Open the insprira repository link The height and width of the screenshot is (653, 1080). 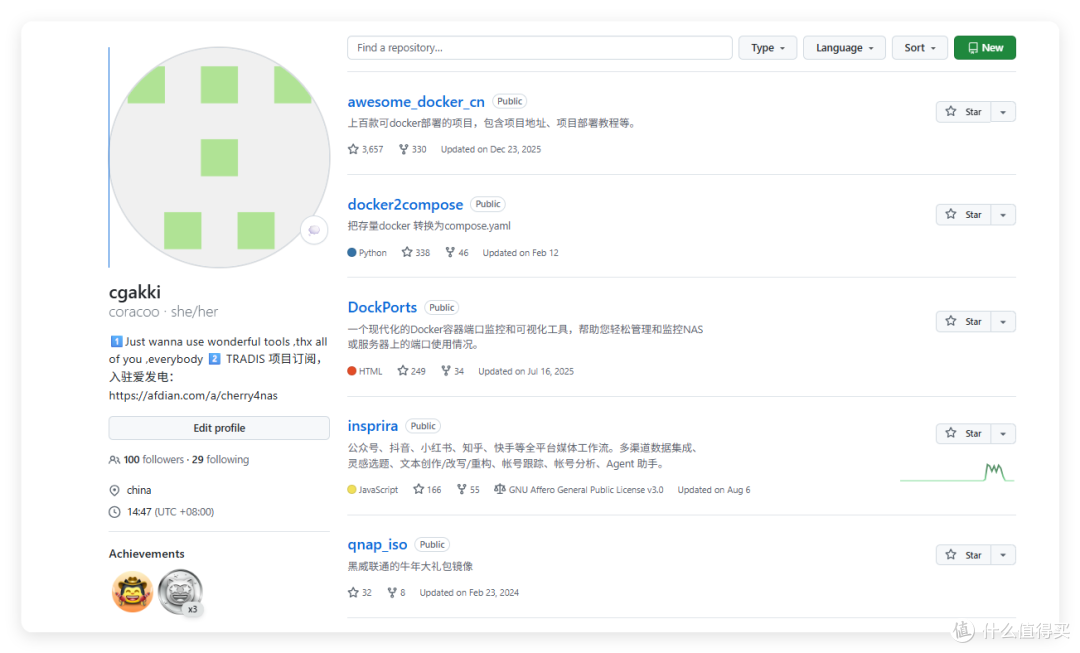[x=373, y=426]
